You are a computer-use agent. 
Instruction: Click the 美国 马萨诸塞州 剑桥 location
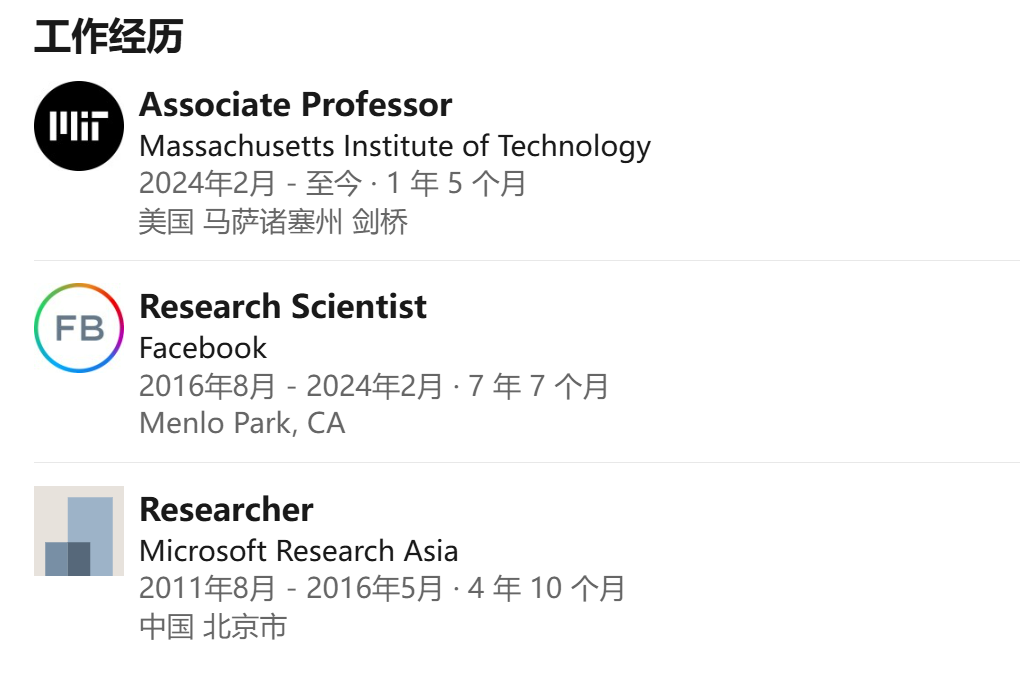pos(273,222)
